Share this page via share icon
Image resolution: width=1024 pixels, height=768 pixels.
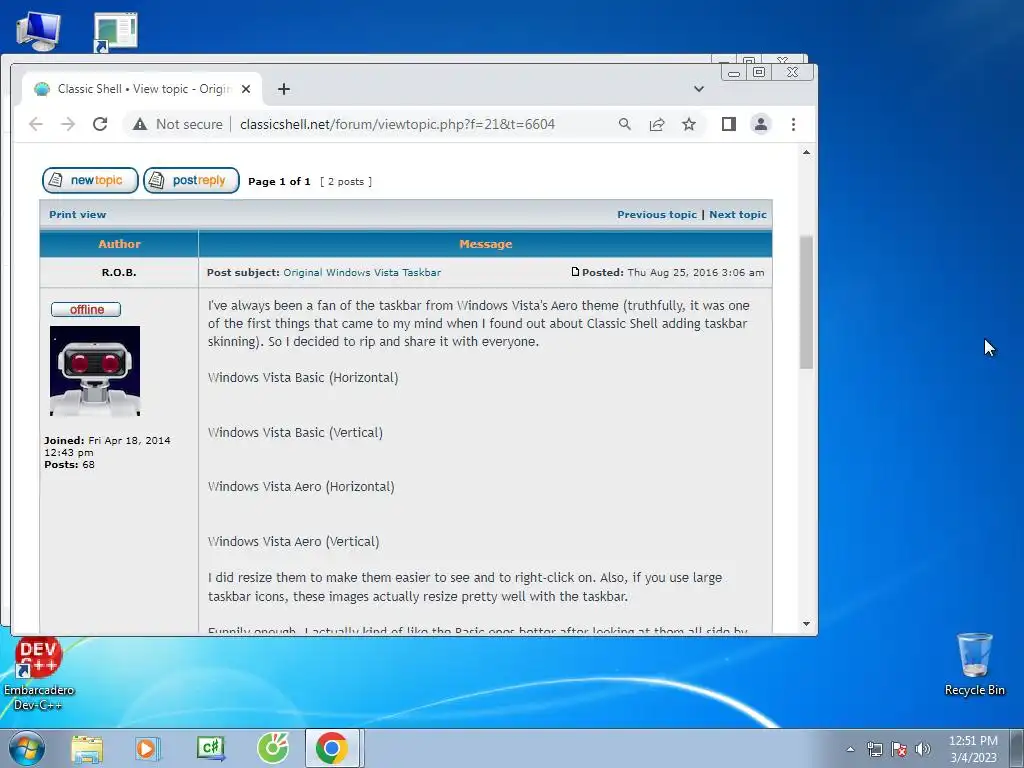(657, 124)
